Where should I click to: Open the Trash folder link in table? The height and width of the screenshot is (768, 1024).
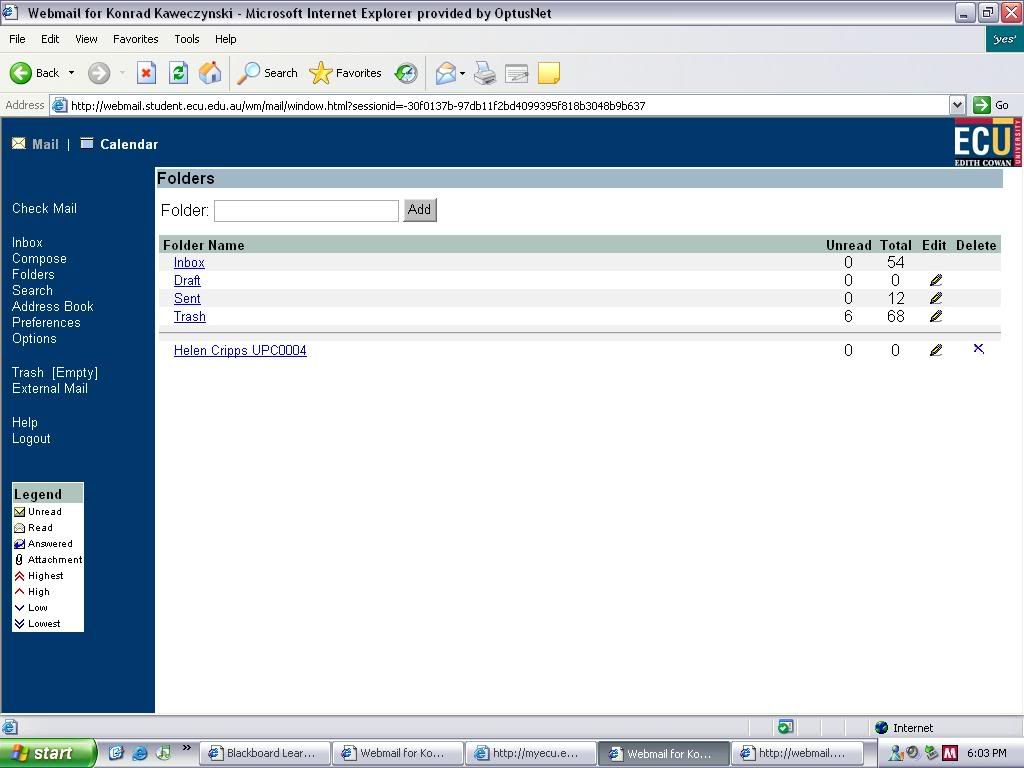click(x=189, y=317)
